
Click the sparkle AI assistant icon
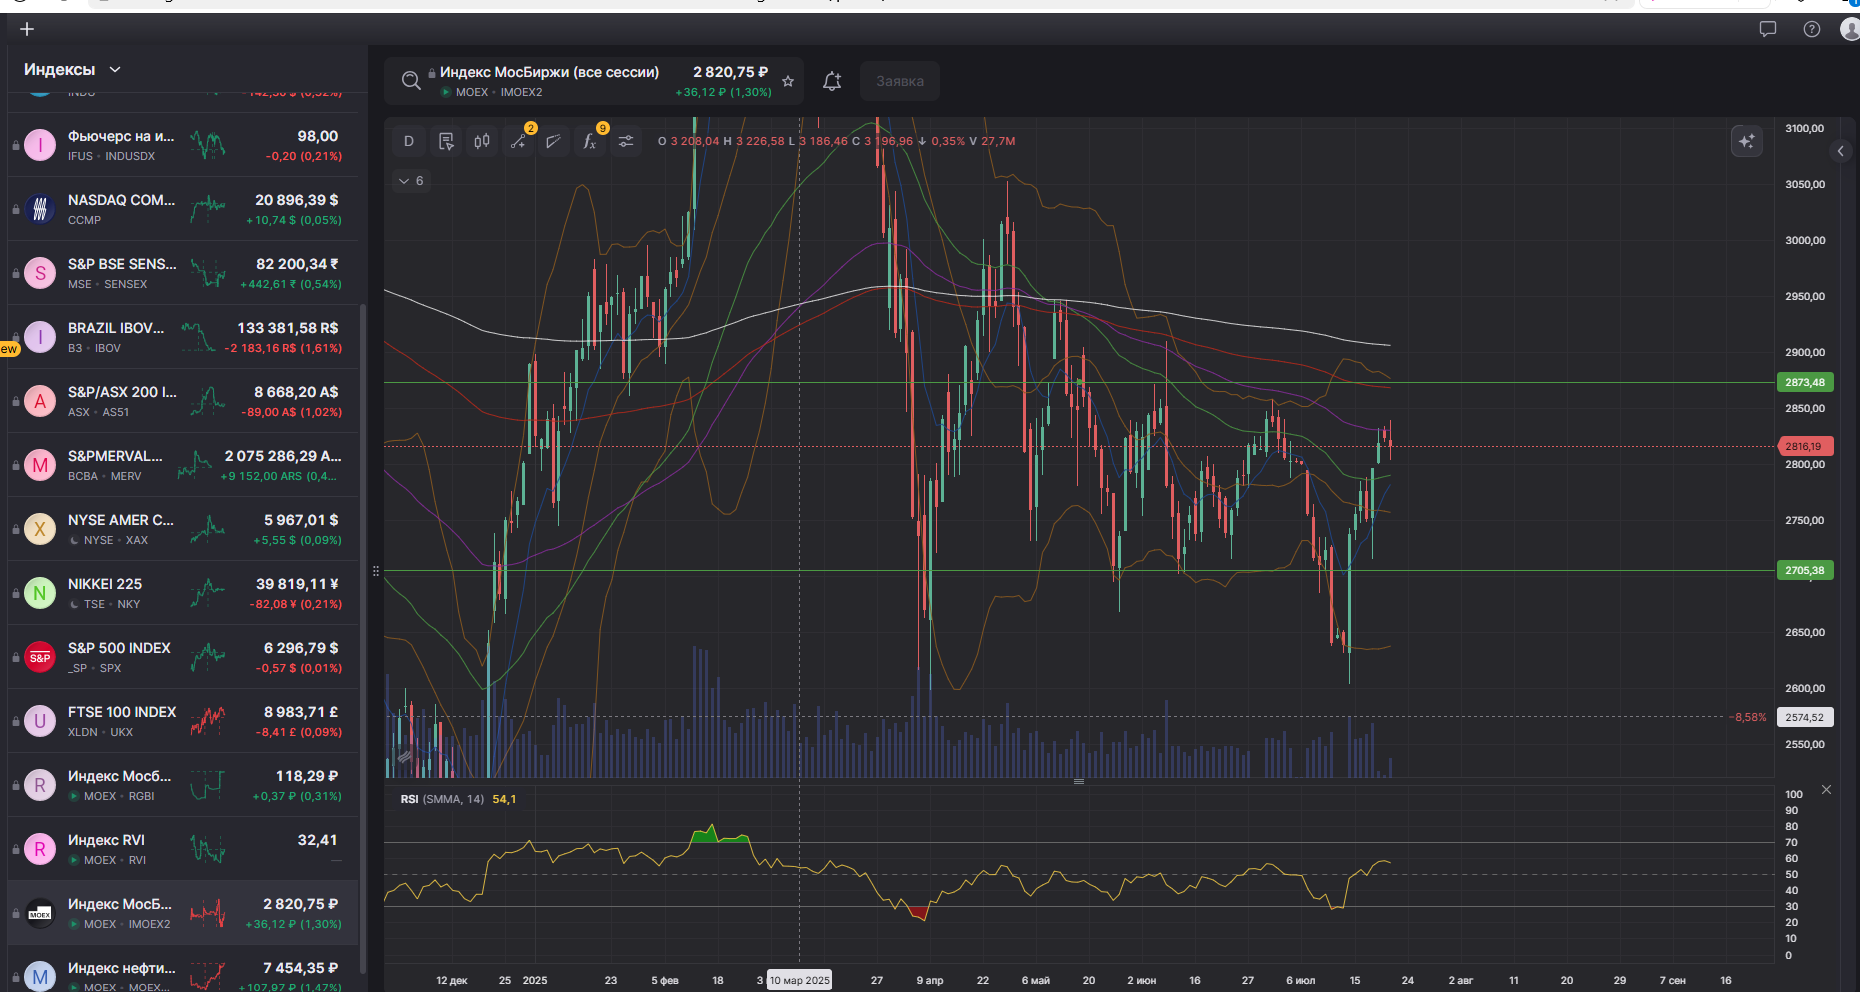[x=1746, y=141]
